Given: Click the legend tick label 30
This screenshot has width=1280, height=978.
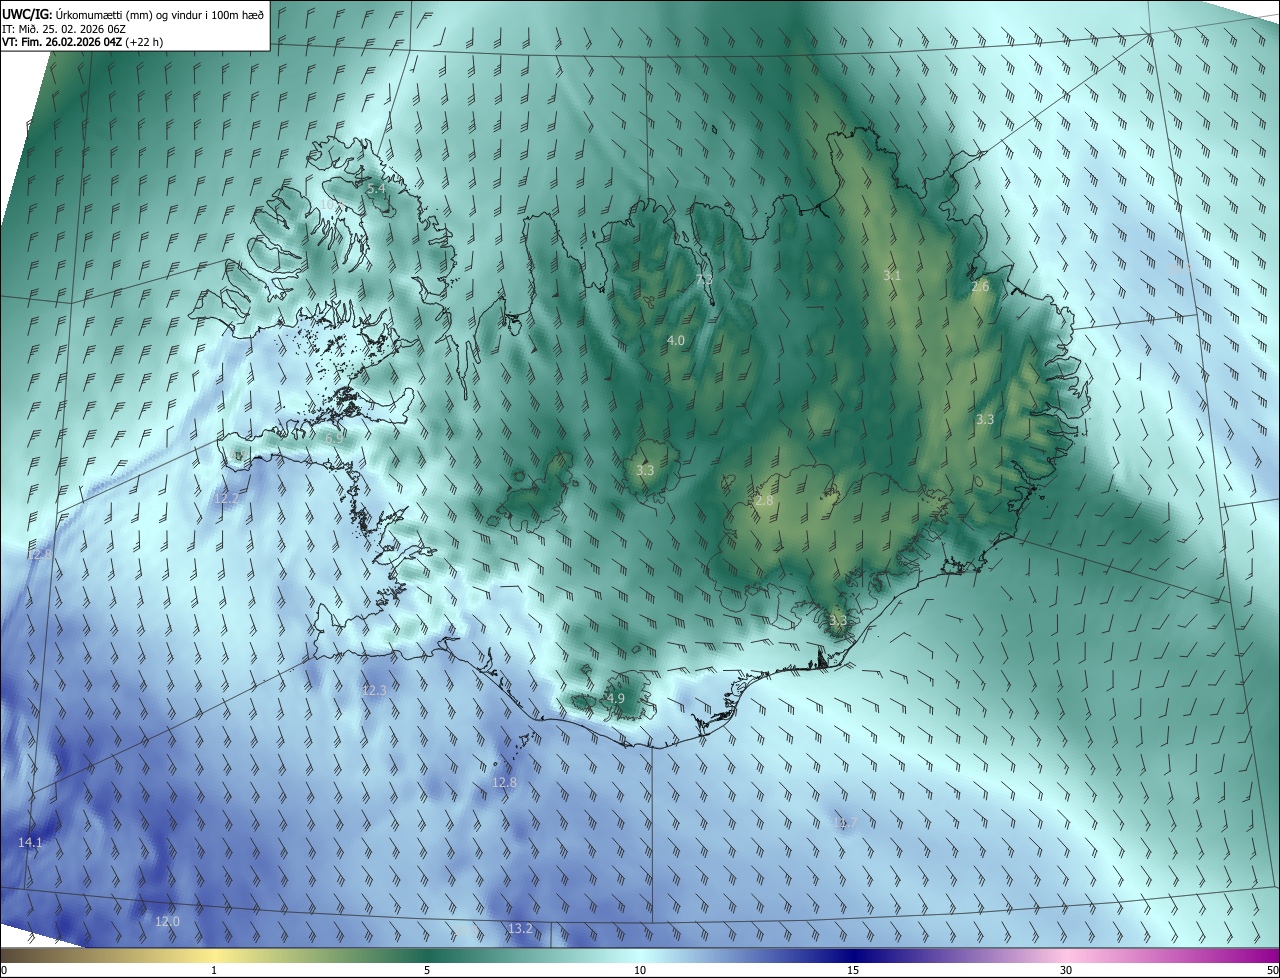Looking at the screenshot, I should 1066,970.
